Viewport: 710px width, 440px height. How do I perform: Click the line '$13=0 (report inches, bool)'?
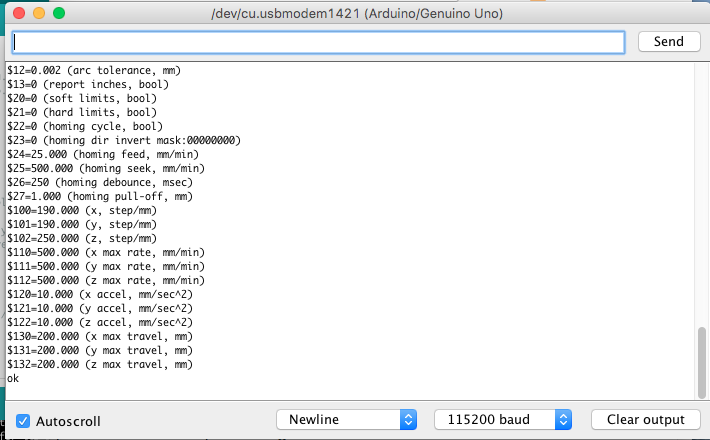tap(88, 84)
